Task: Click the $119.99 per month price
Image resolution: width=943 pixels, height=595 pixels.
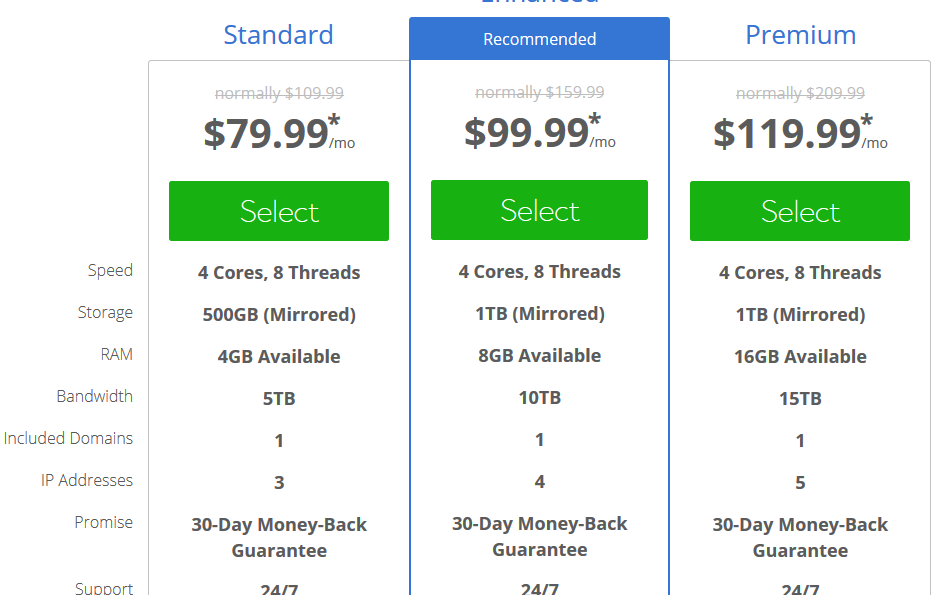Action: 800,133
